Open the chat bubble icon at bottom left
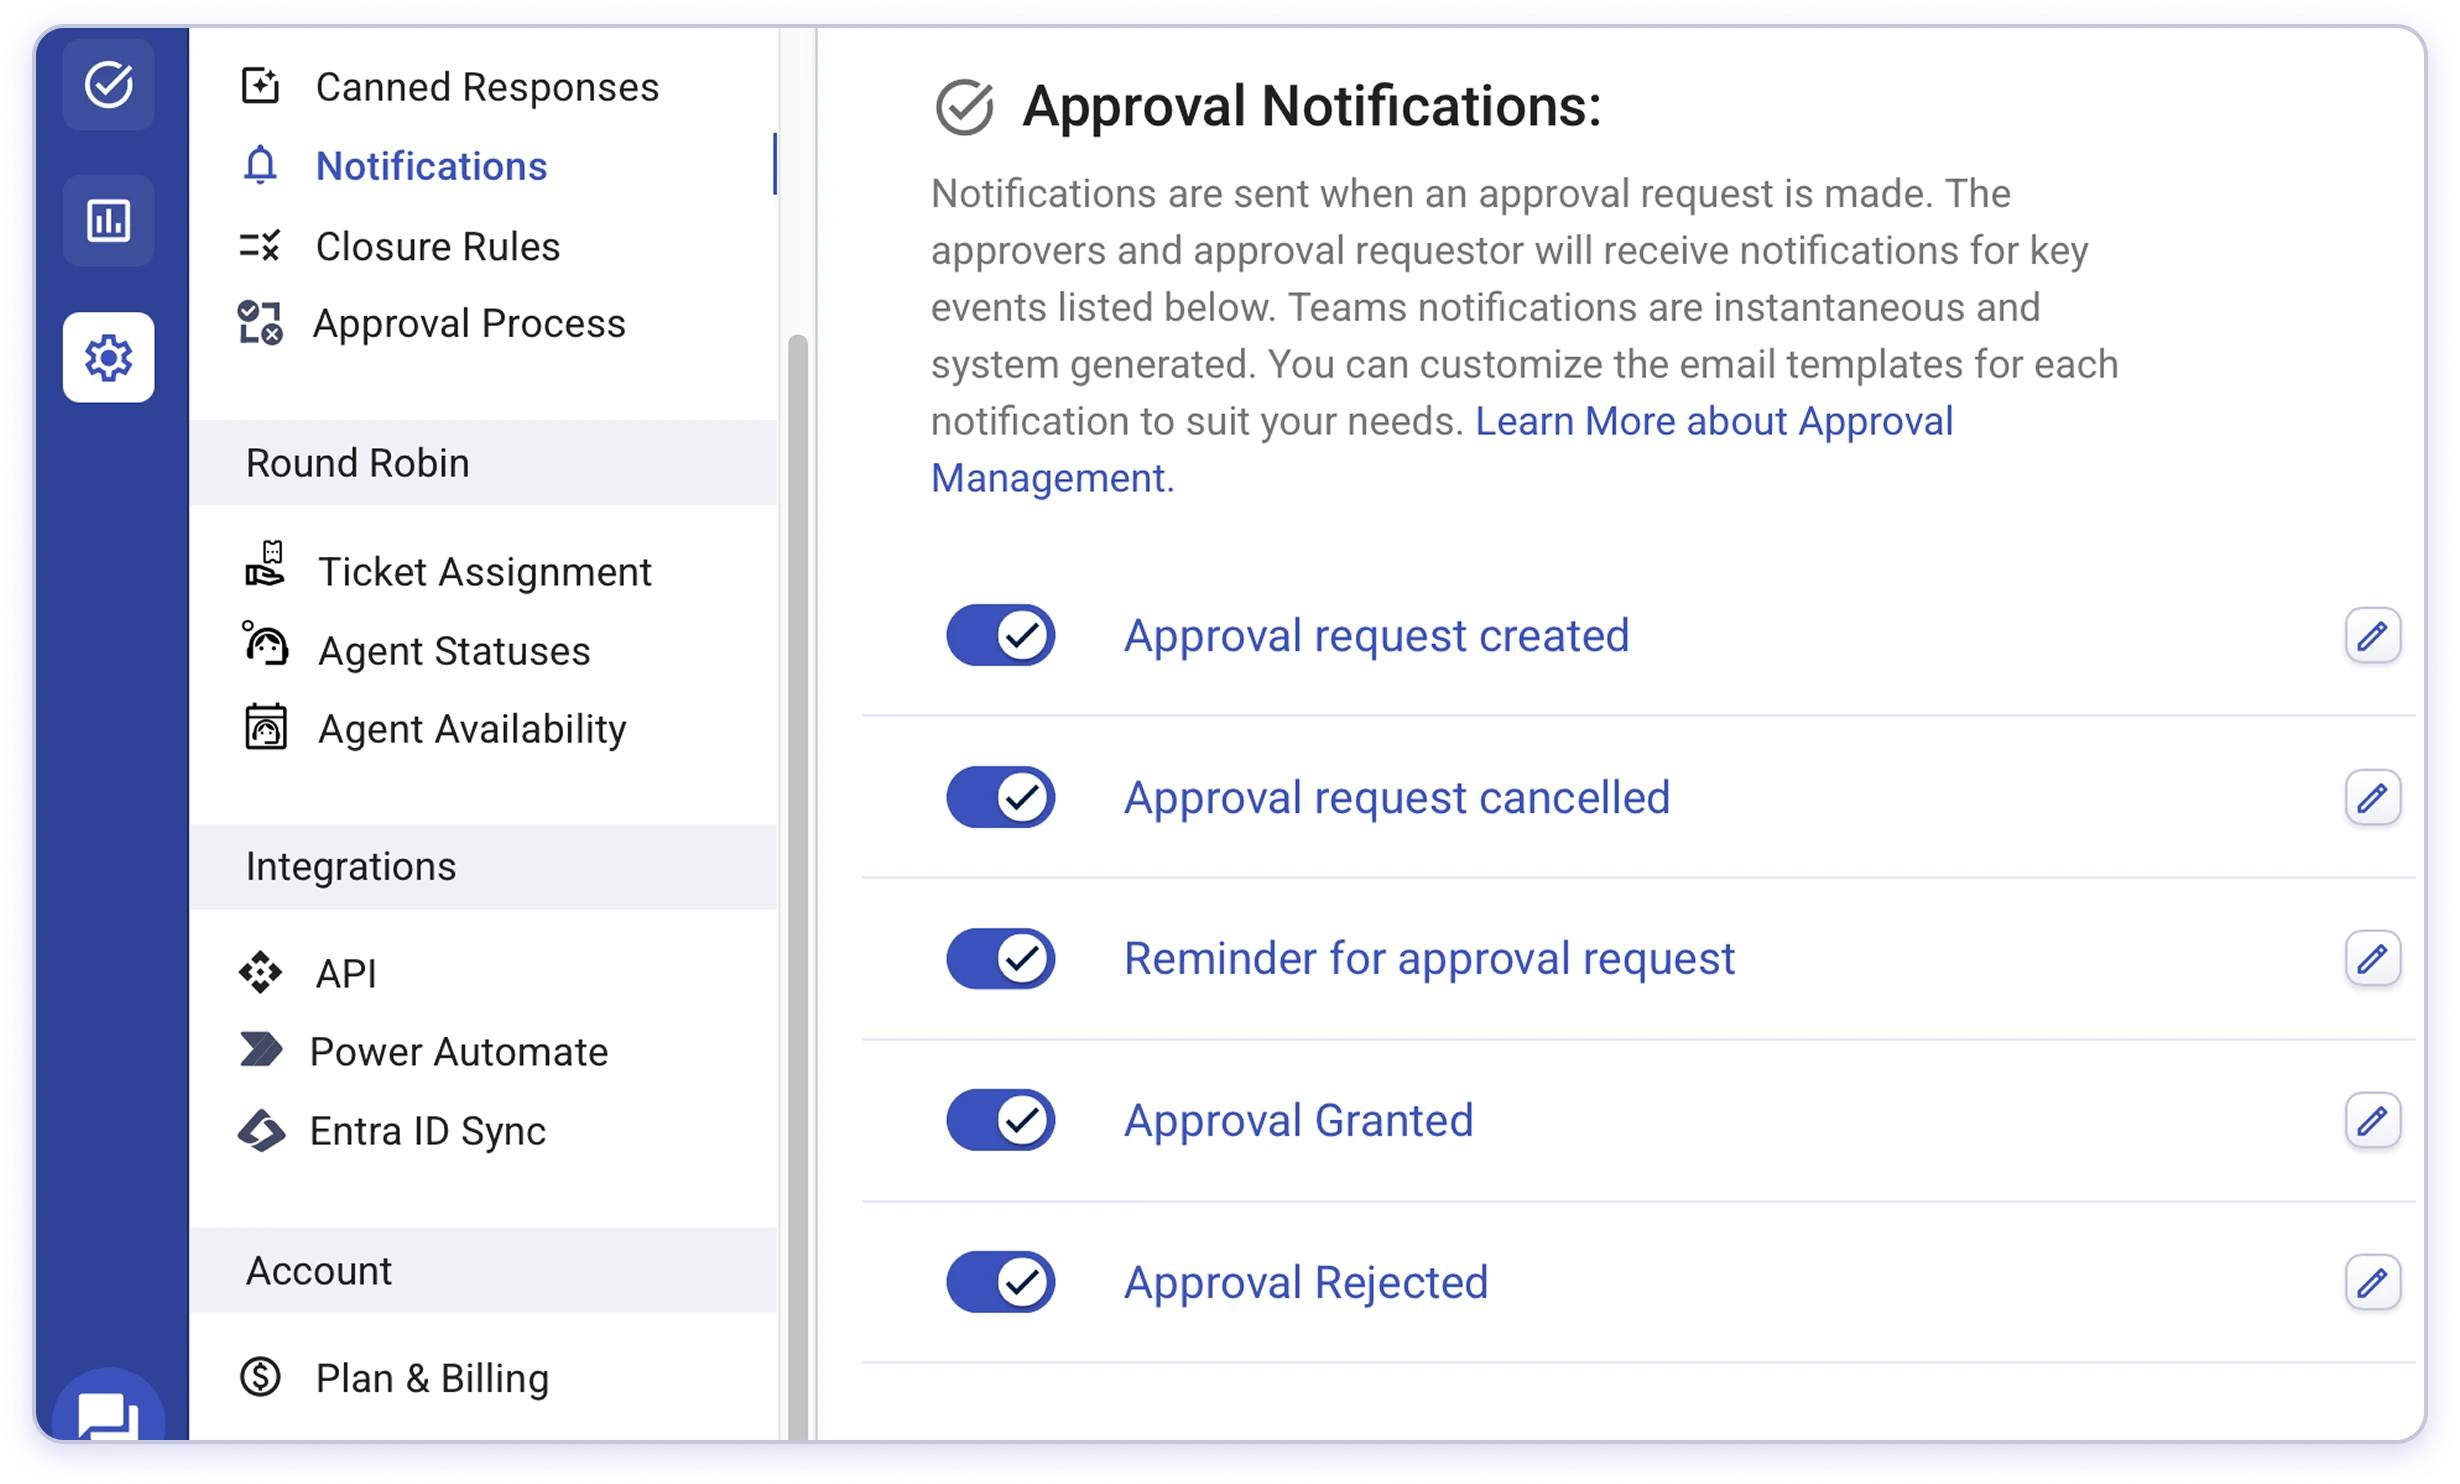The height and width of the screenshot is (1484, 2460). (x=108, y=1412)
